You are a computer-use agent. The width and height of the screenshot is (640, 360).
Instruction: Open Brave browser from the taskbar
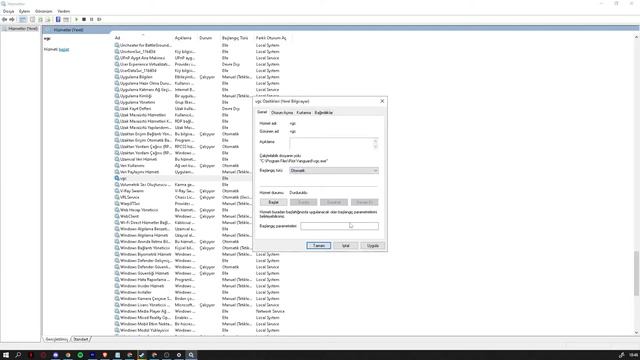coord(105,355)
